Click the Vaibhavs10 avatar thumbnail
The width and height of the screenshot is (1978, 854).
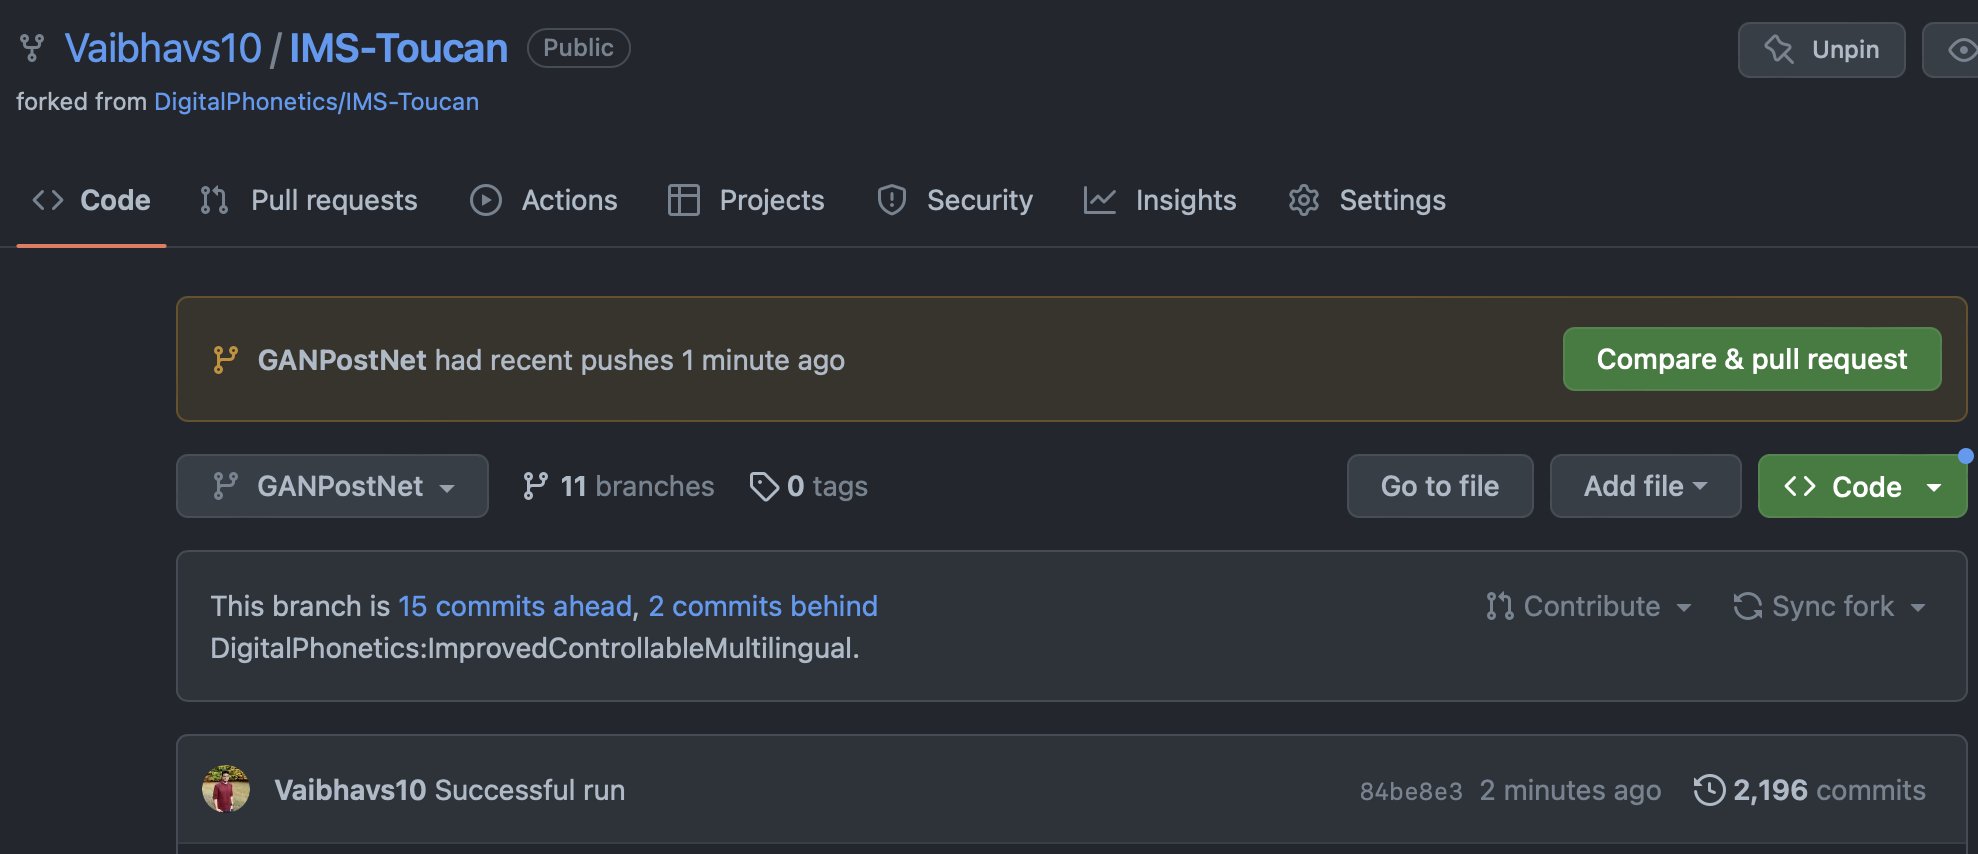tap(226, 790)
